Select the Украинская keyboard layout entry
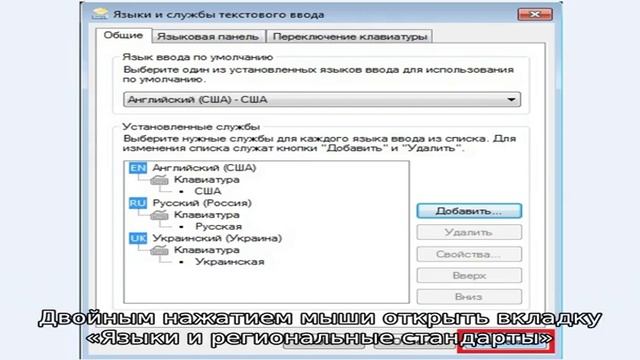Image resolution: width=640 pixels, height=360 pixels. coord(229,262)
